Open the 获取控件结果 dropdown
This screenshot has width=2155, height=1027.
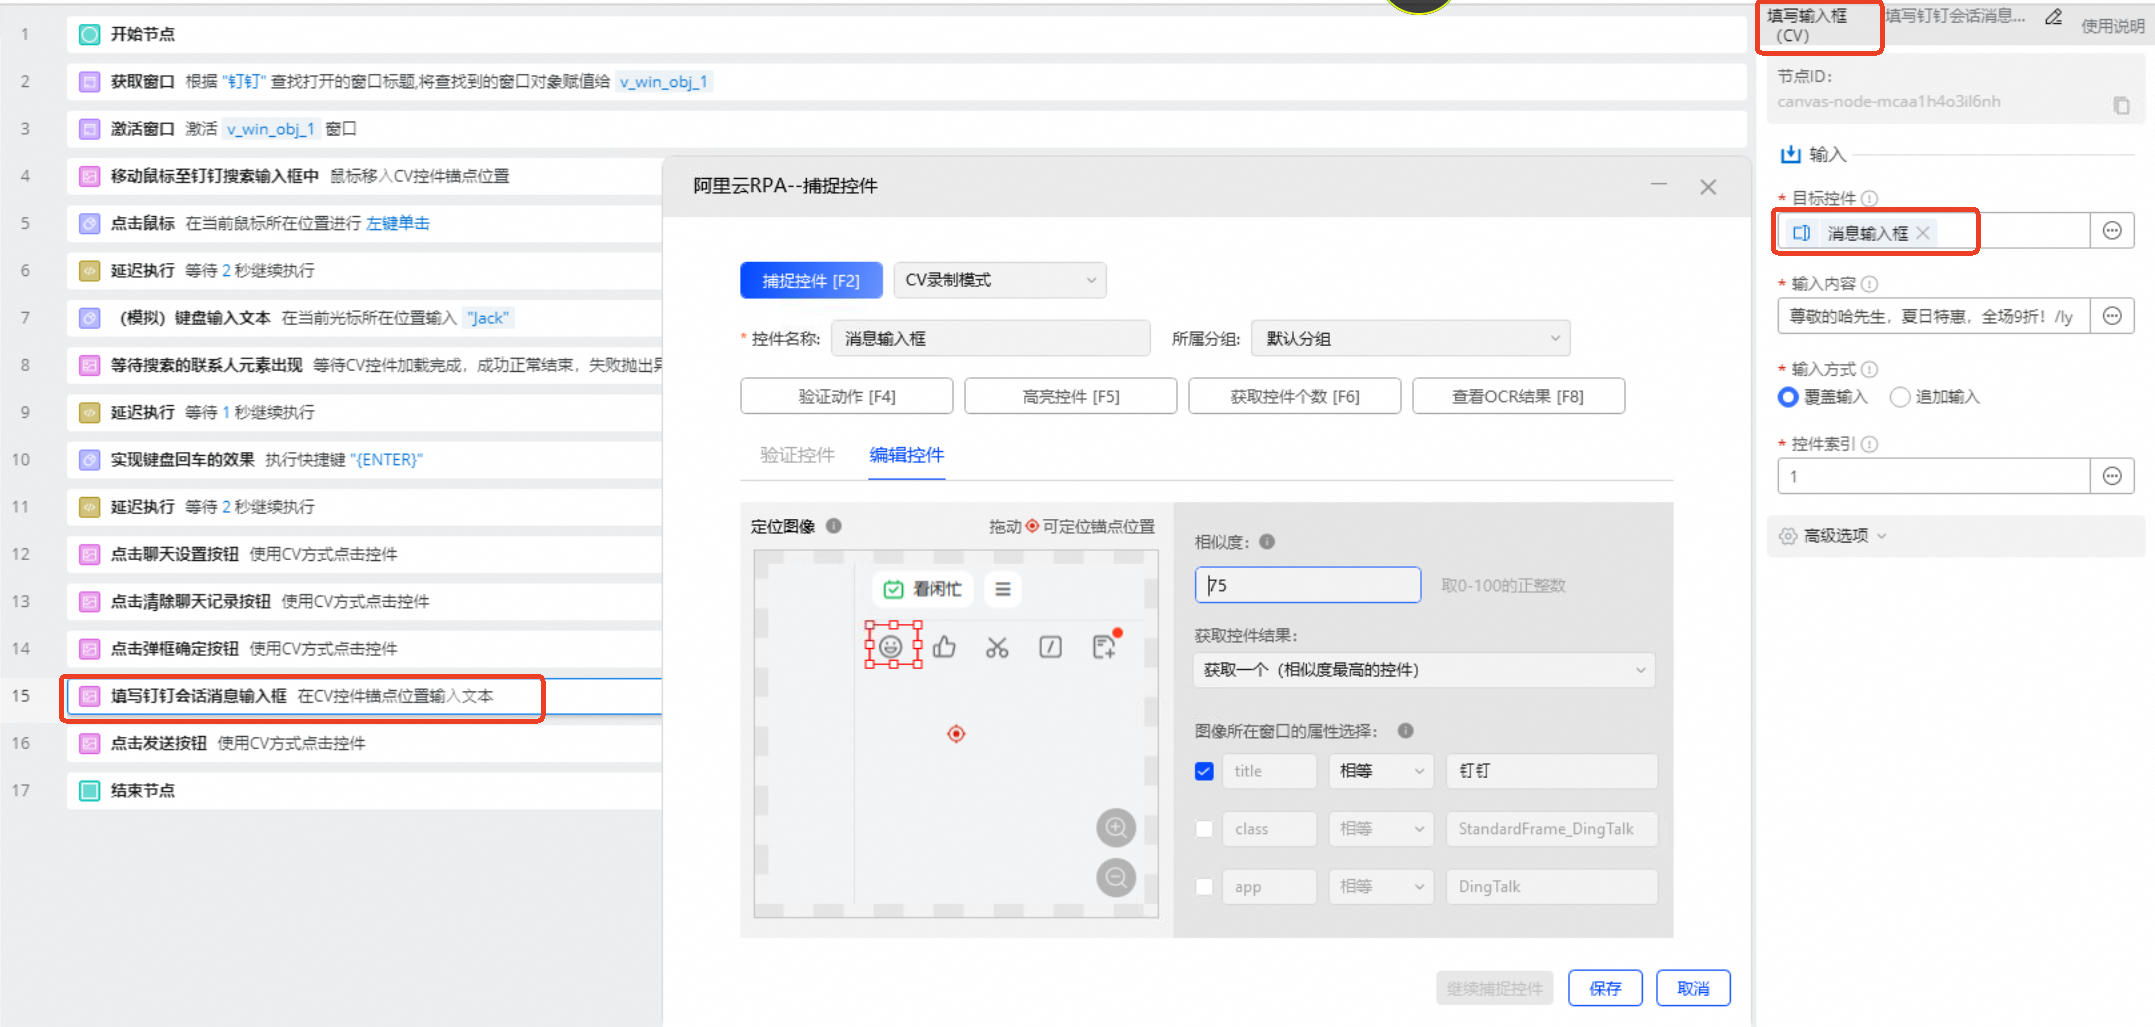tap(1424, 670)
